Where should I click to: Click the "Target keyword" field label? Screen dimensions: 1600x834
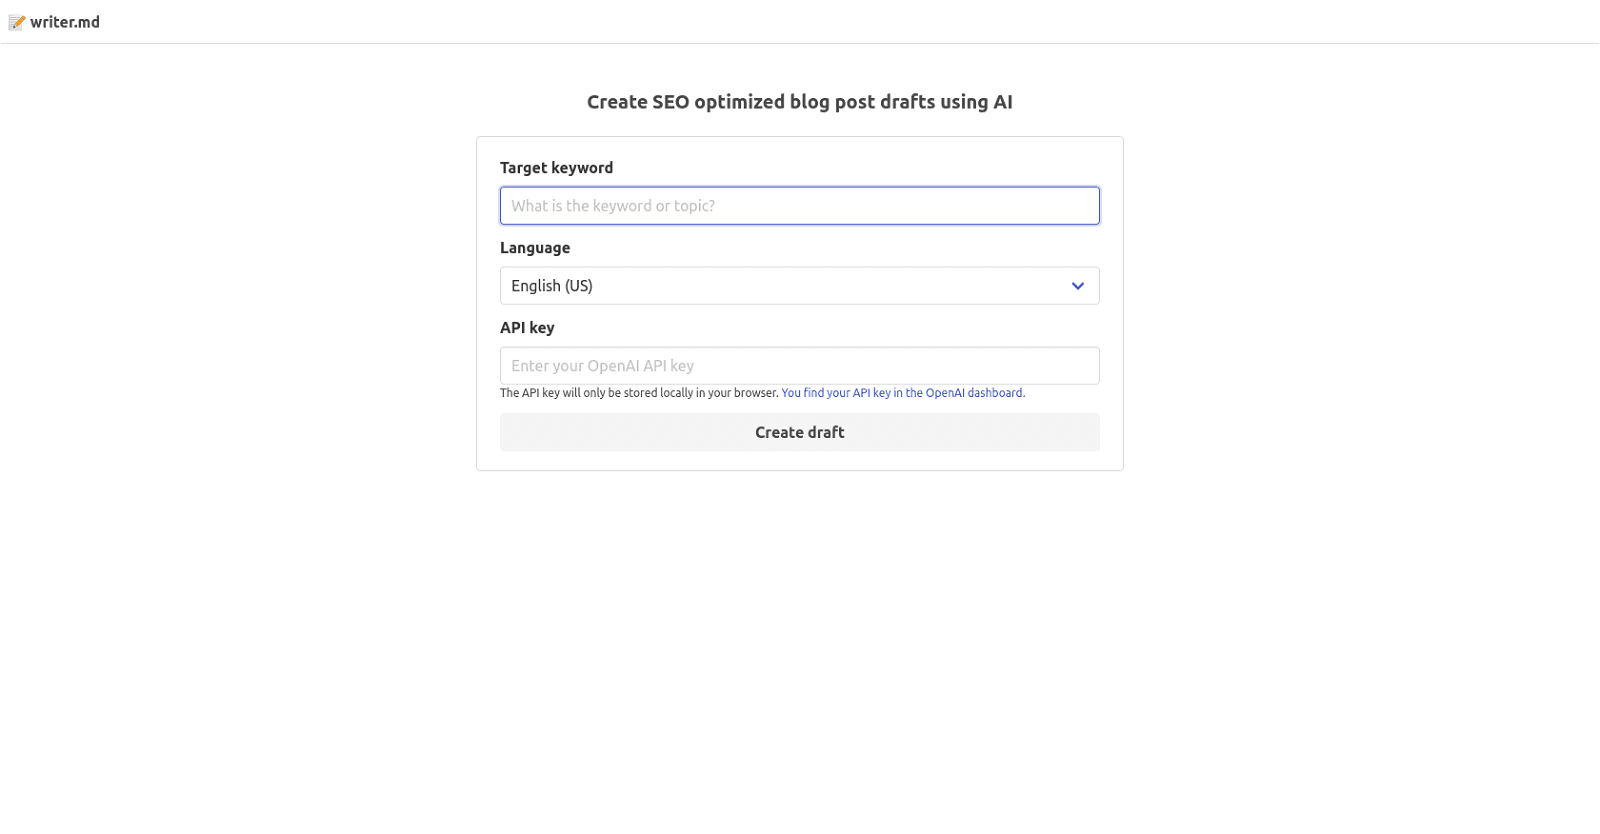556,168
